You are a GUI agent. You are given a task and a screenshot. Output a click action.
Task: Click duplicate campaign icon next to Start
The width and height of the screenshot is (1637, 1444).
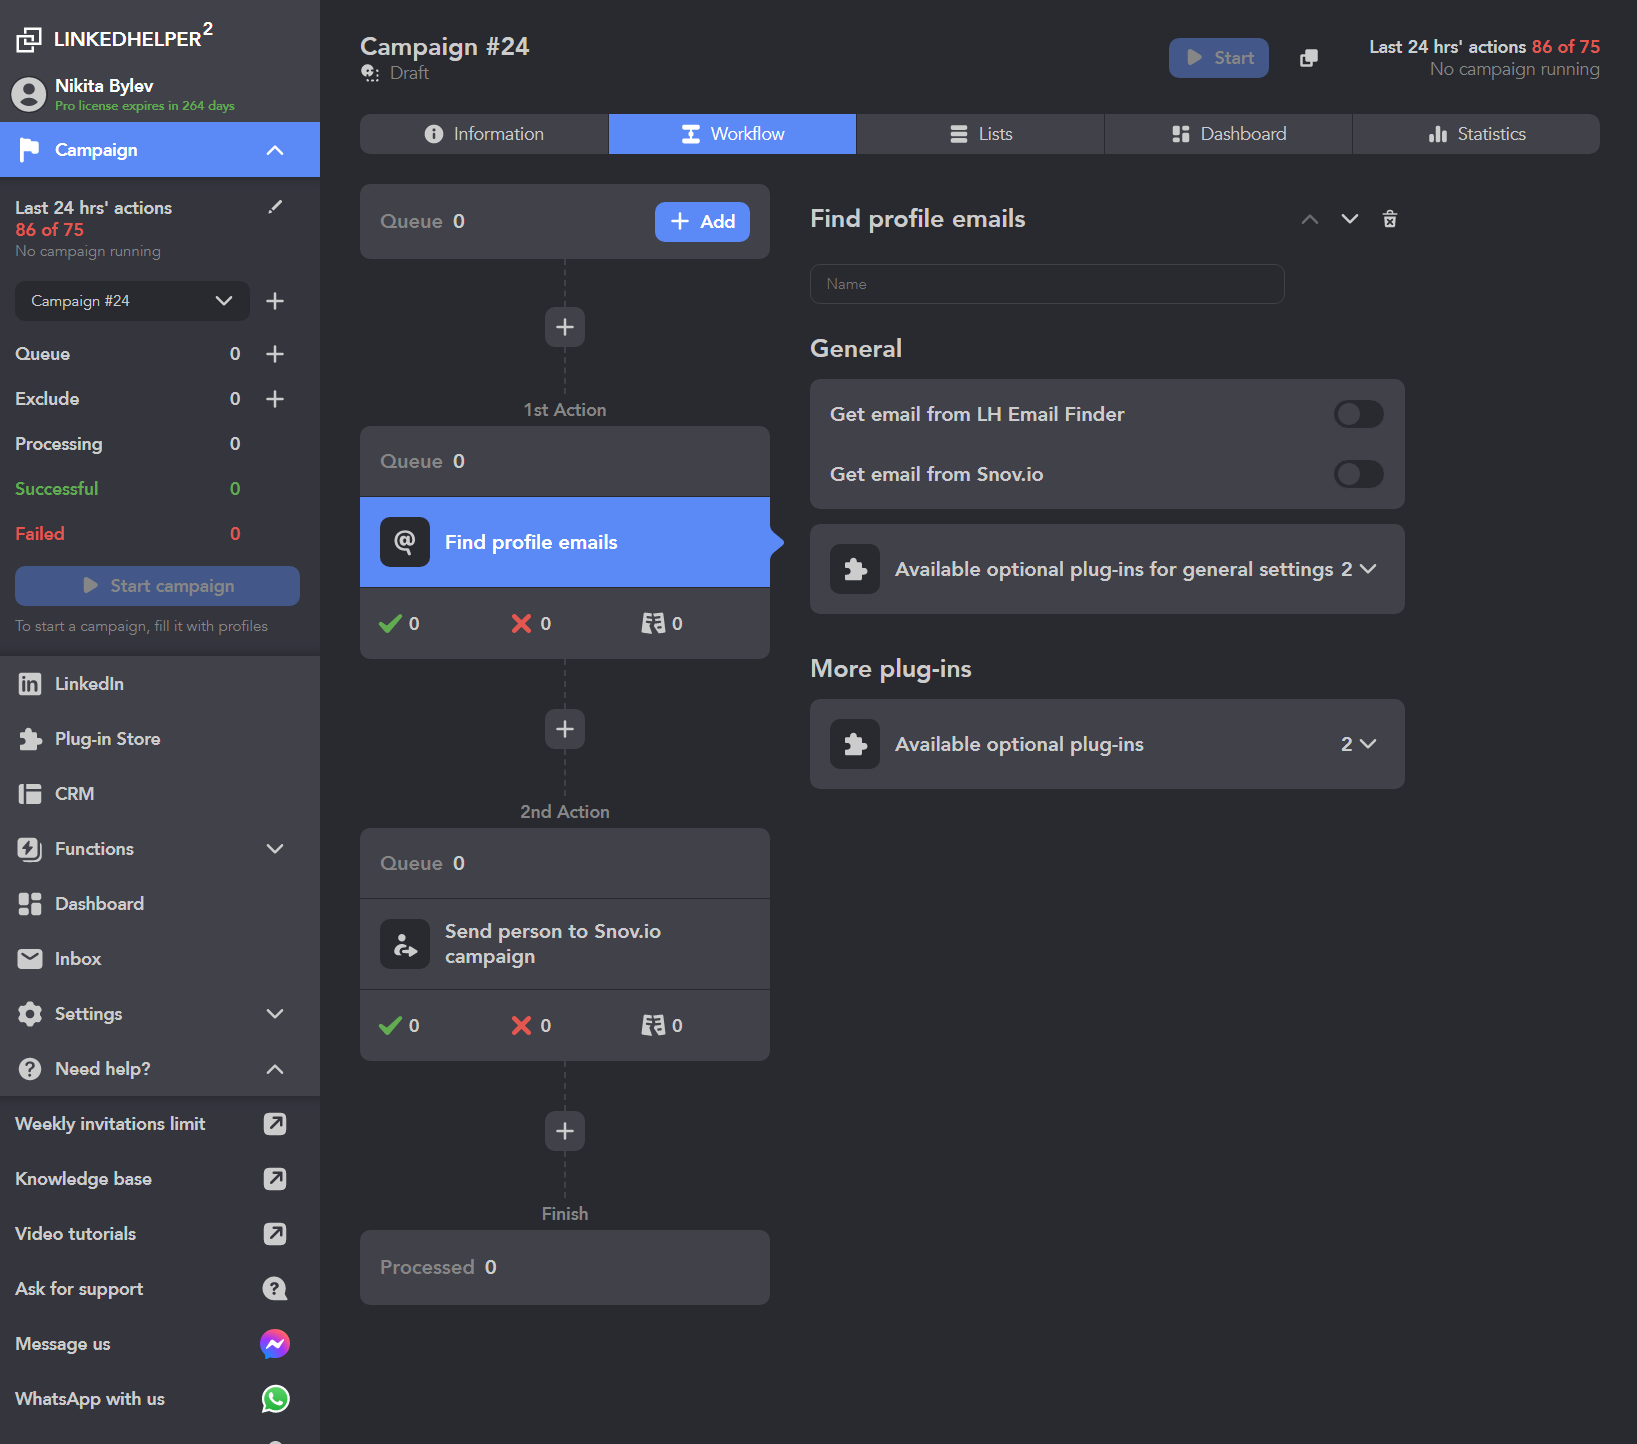point(1309,58)
